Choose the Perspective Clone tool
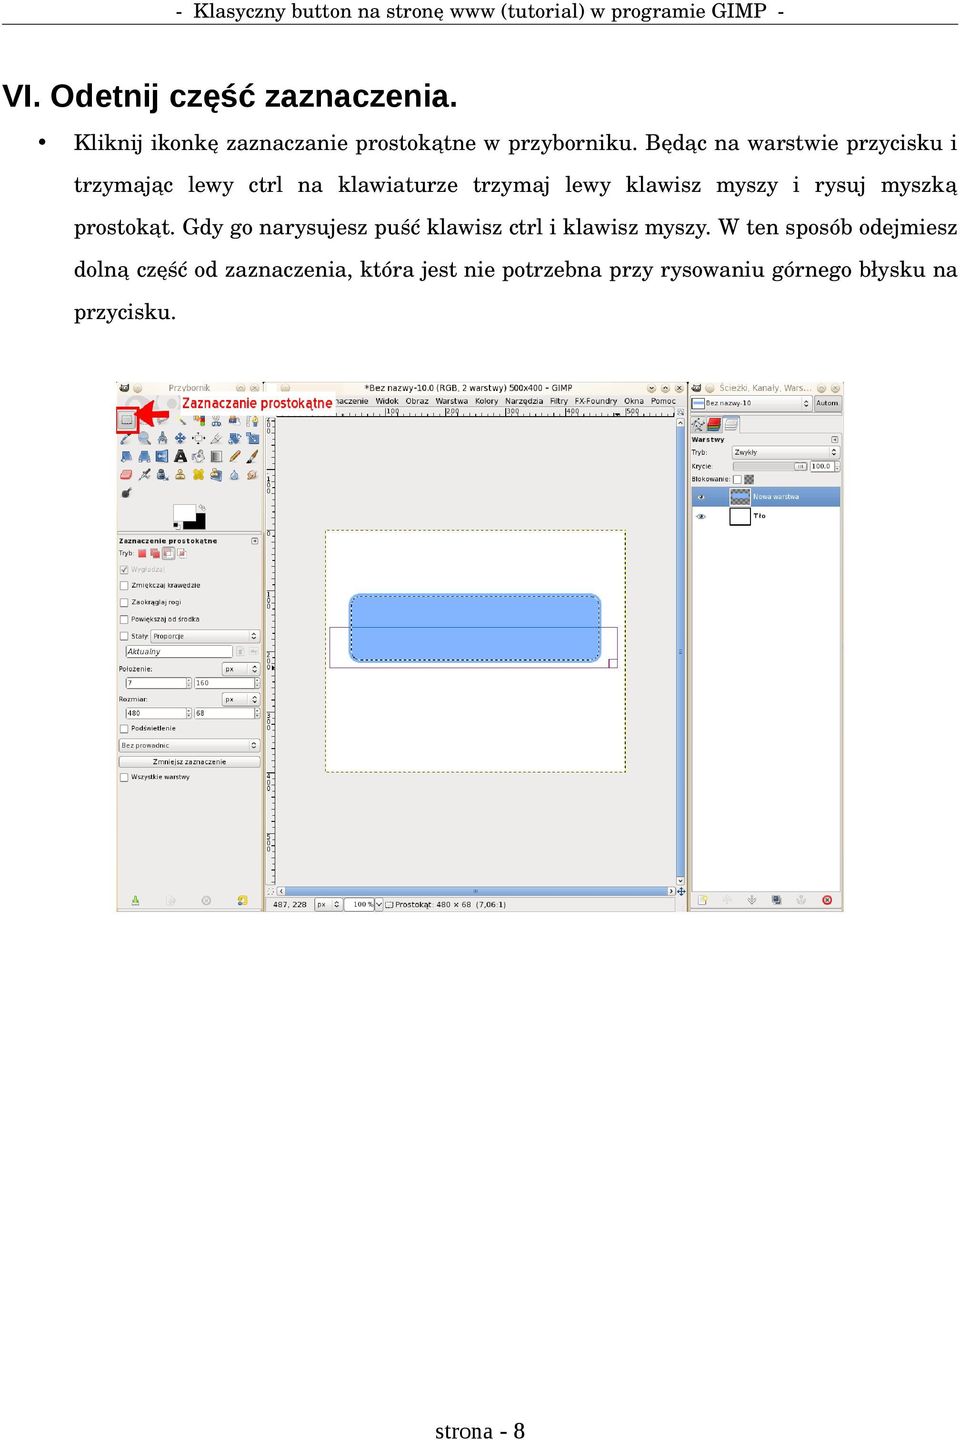The height and width of the screenshot is (1440, 960). (x=216, y=475)
